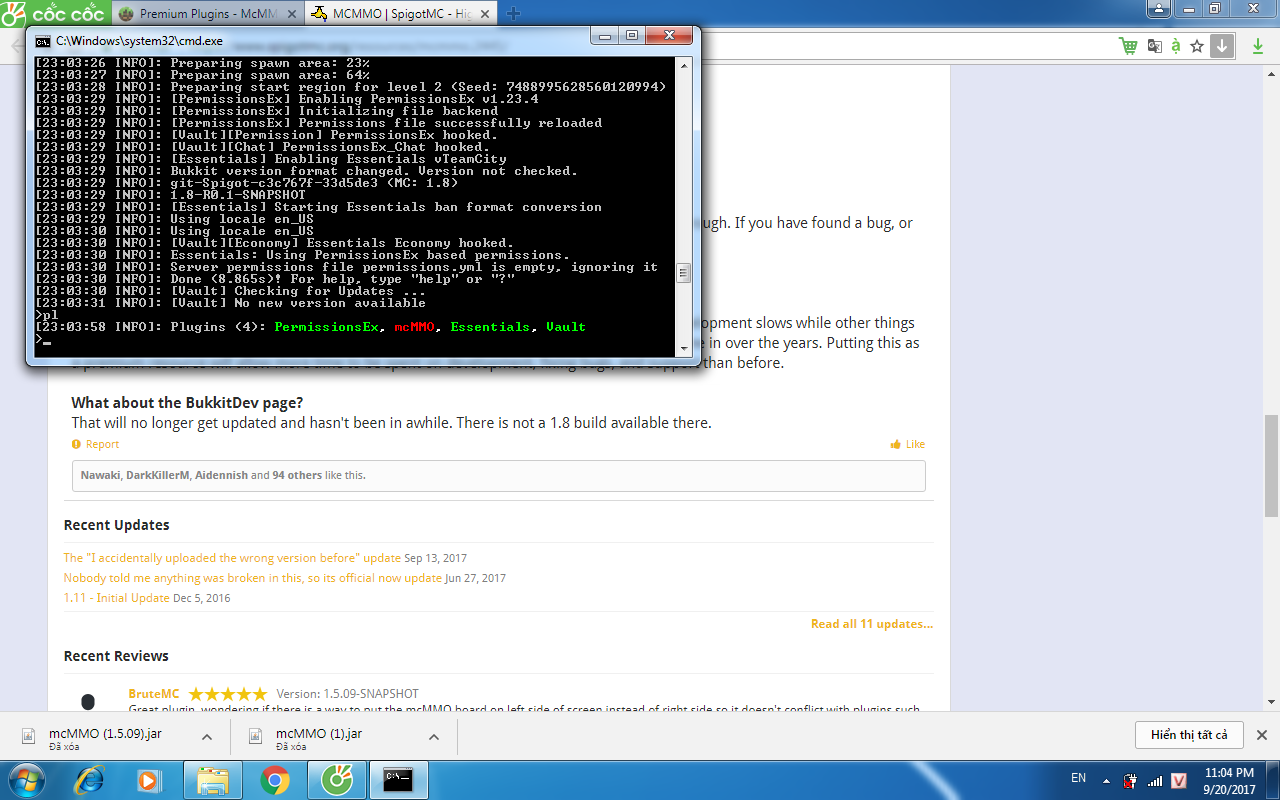Viewport: 1280px width, 800px height.
Task: Open Windows Media Player from the taskbar
Action: [x=150, y=780]
